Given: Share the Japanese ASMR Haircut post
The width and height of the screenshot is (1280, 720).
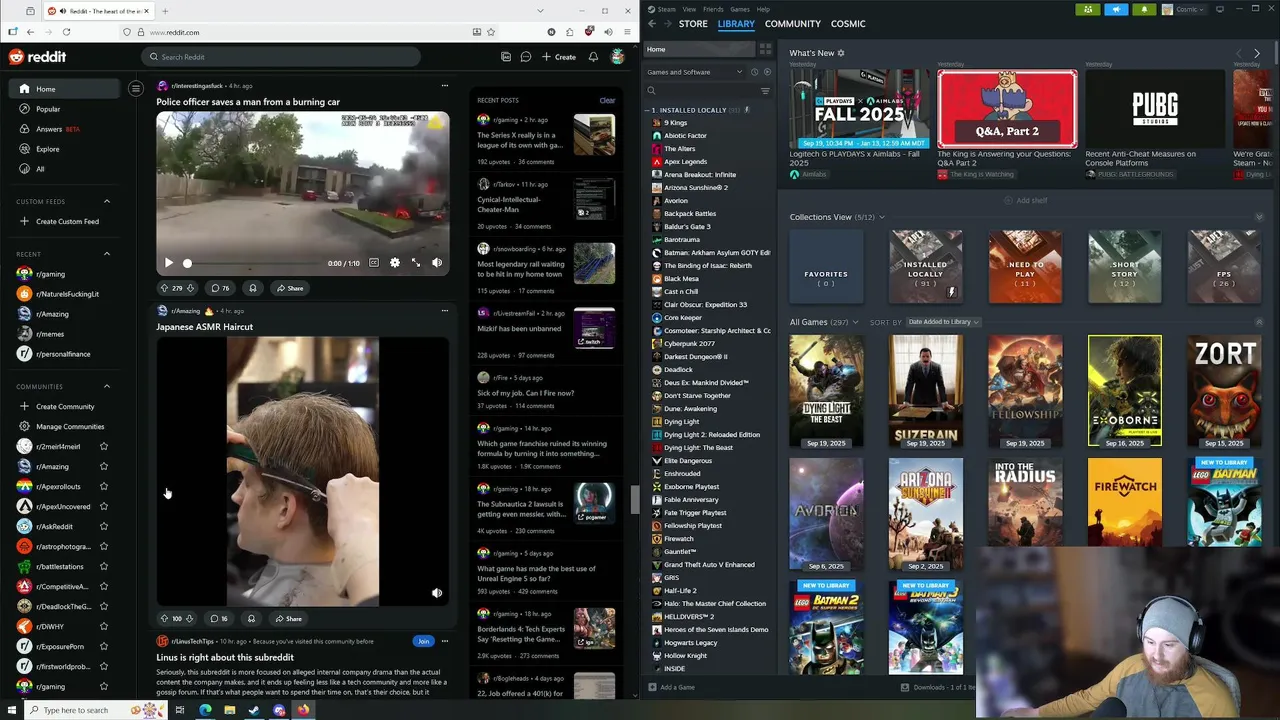Looking at the screenshot, I should point(289,619).
